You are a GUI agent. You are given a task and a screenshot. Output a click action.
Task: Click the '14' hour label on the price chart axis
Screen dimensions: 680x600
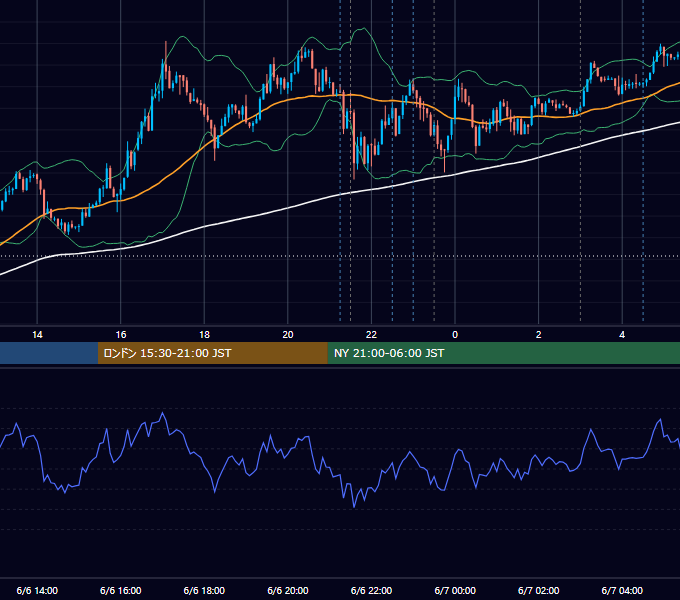coord(37,335)
